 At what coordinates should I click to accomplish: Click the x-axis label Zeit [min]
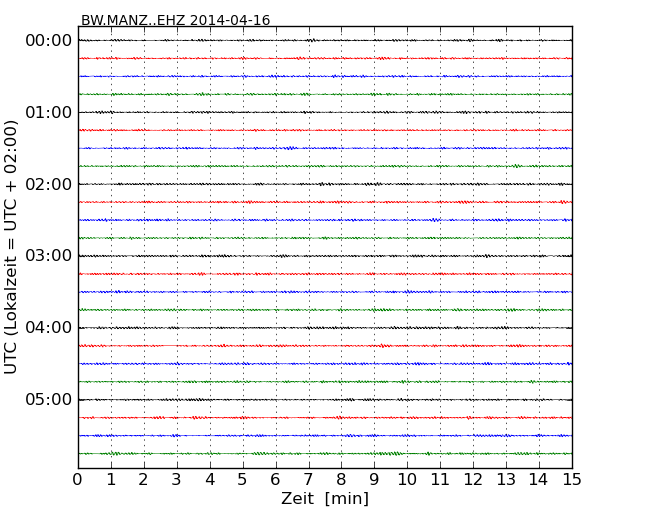325,498
